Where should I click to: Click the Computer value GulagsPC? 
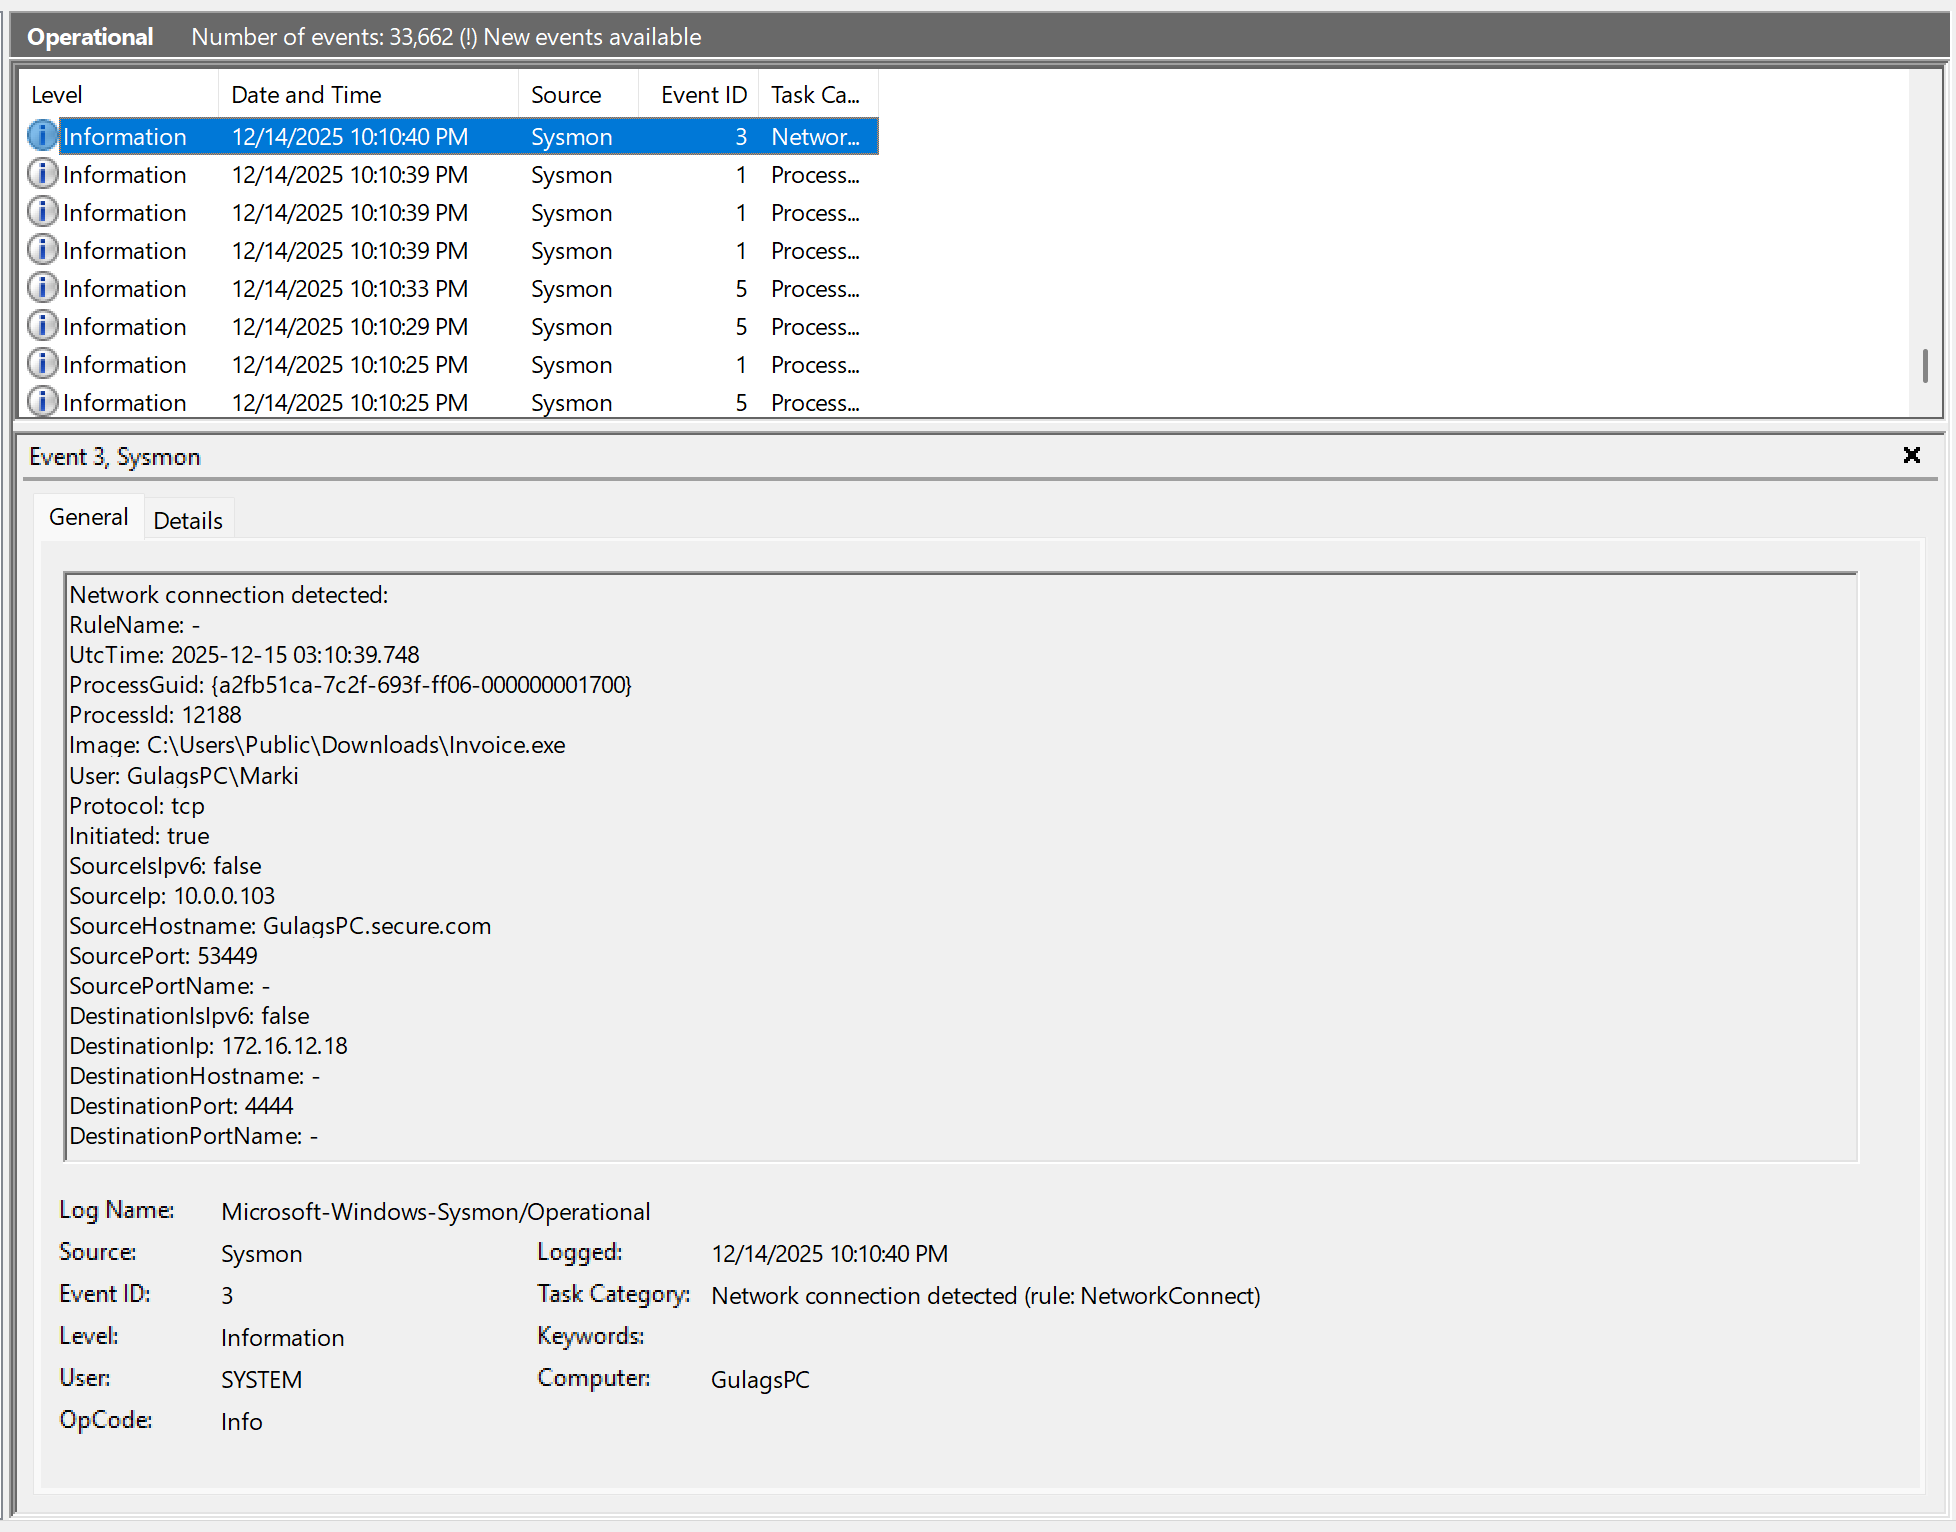pyautogui.click(x=760, y=1380)
